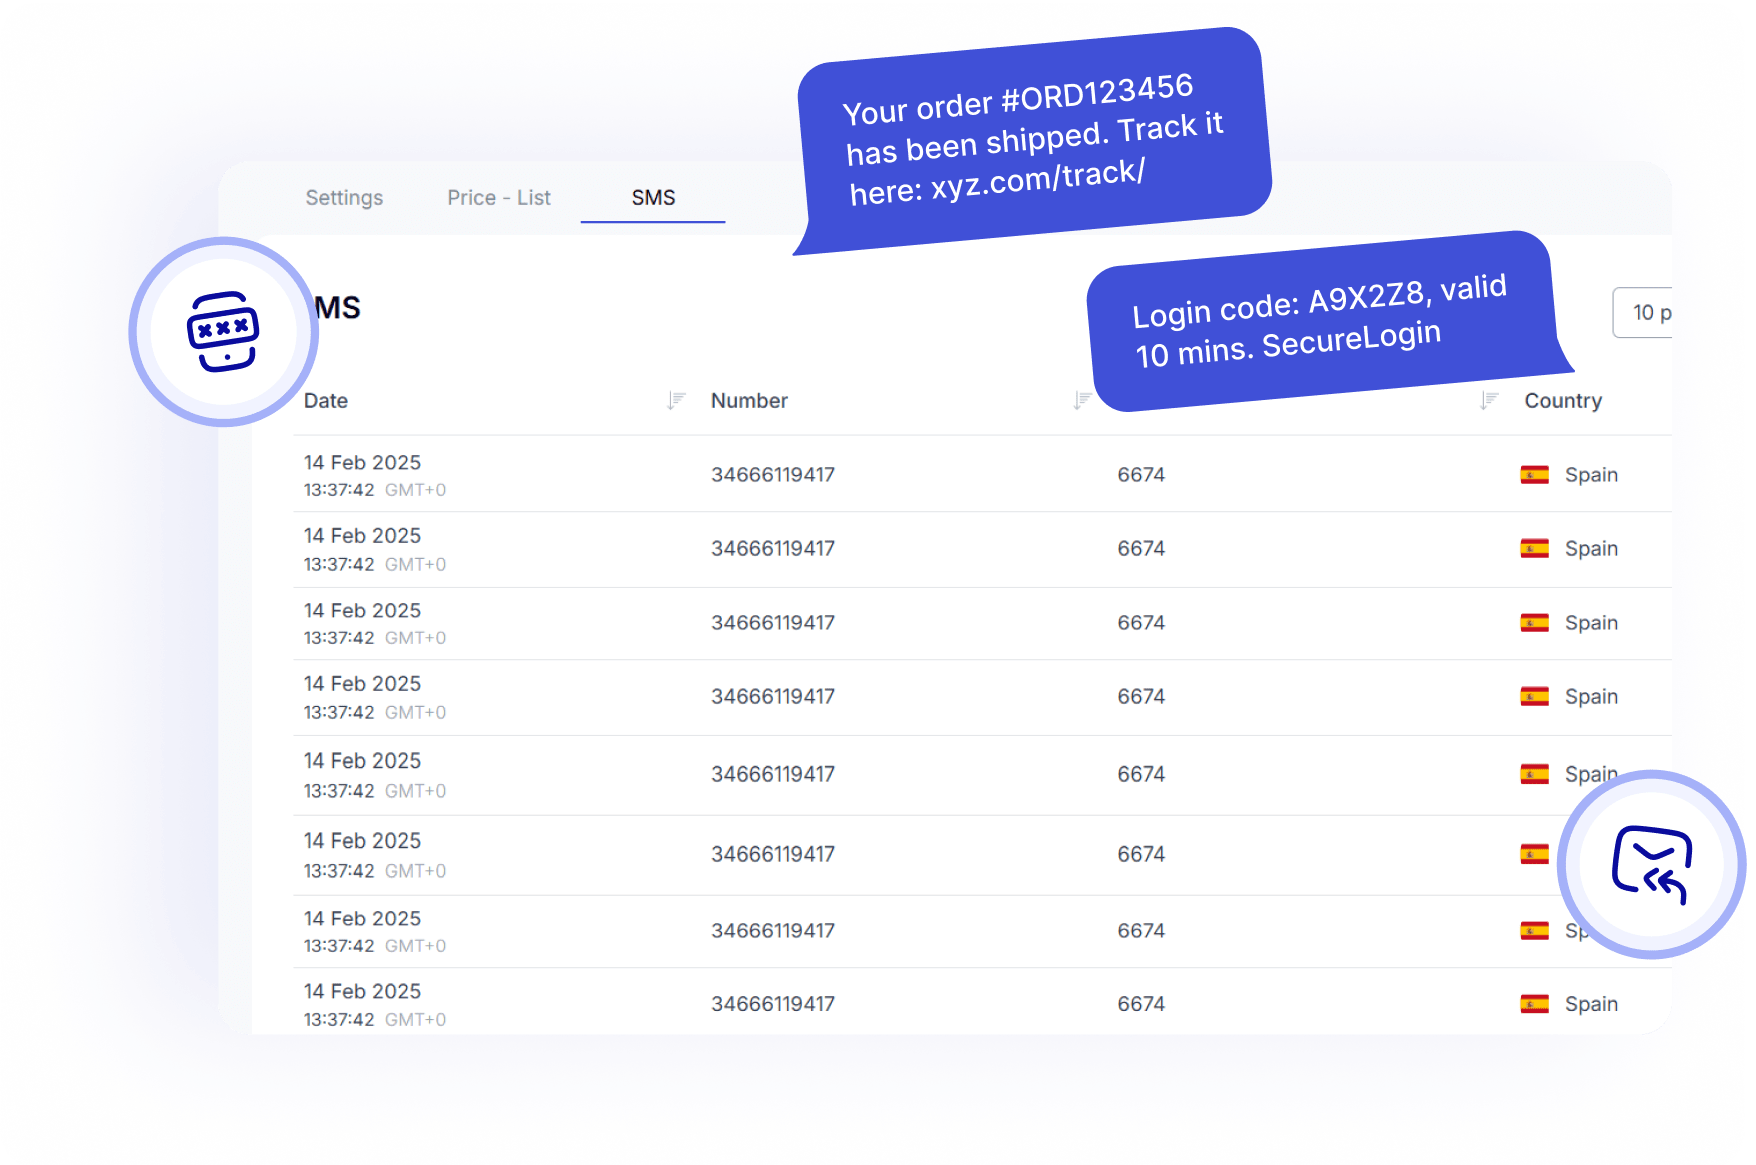Click the date in the third table row

click(363, 611)
